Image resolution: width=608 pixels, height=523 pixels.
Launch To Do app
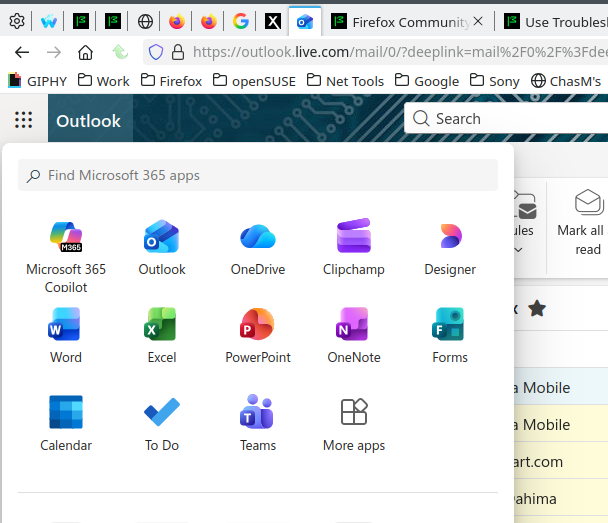tap(162, 423)
